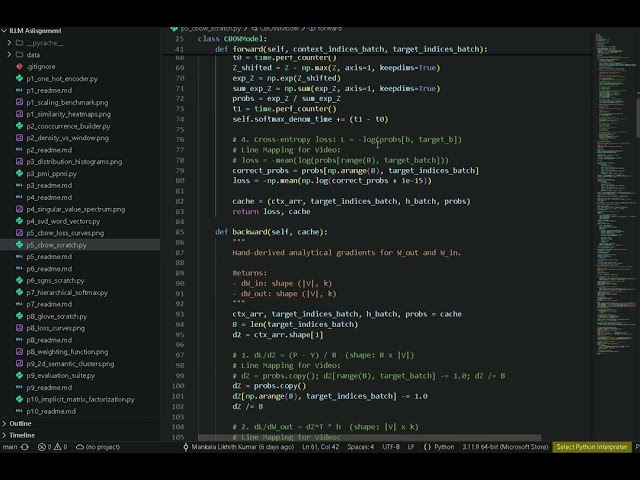Image resolution: width=640 pixels, height=480 pixels.
Task: Open p6_sgns_scratch.py file
Action: (x=55, y=280)
